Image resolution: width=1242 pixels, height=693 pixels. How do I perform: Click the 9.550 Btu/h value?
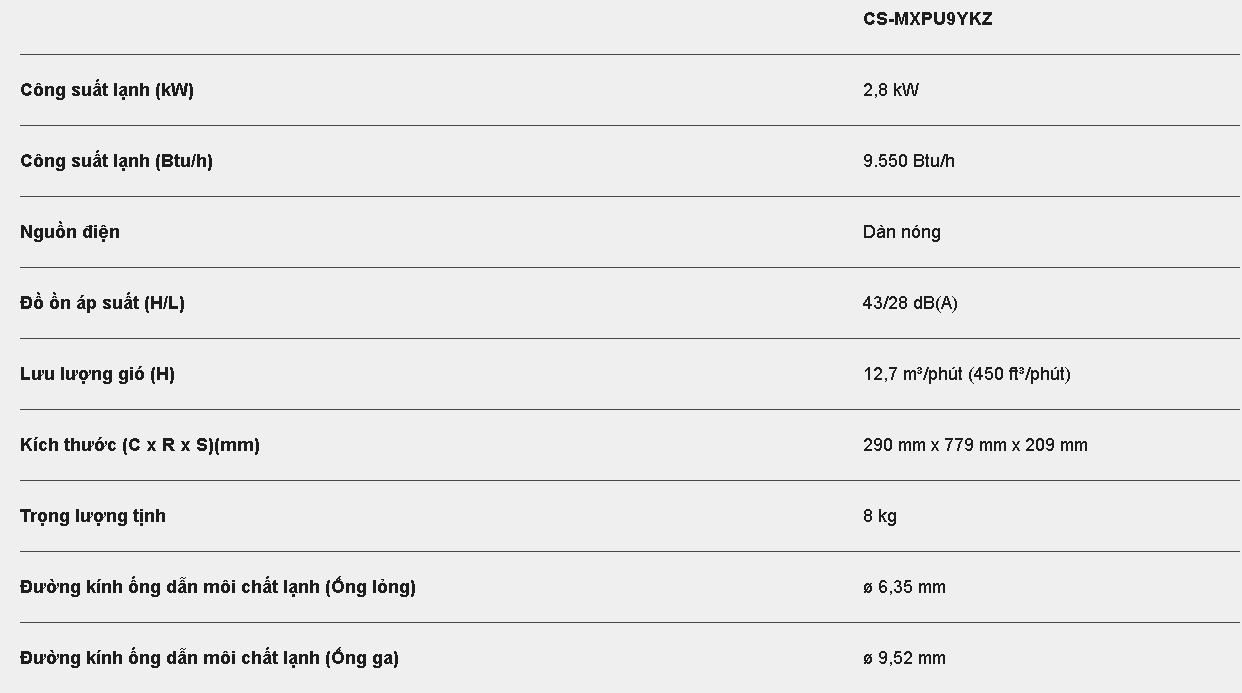click(x=908, y=161)
